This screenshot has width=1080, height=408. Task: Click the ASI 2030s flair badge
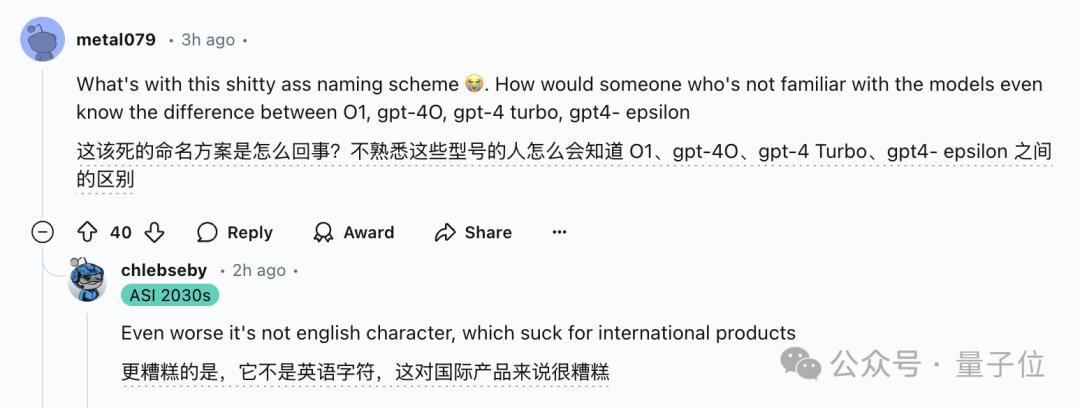(170, 295)
